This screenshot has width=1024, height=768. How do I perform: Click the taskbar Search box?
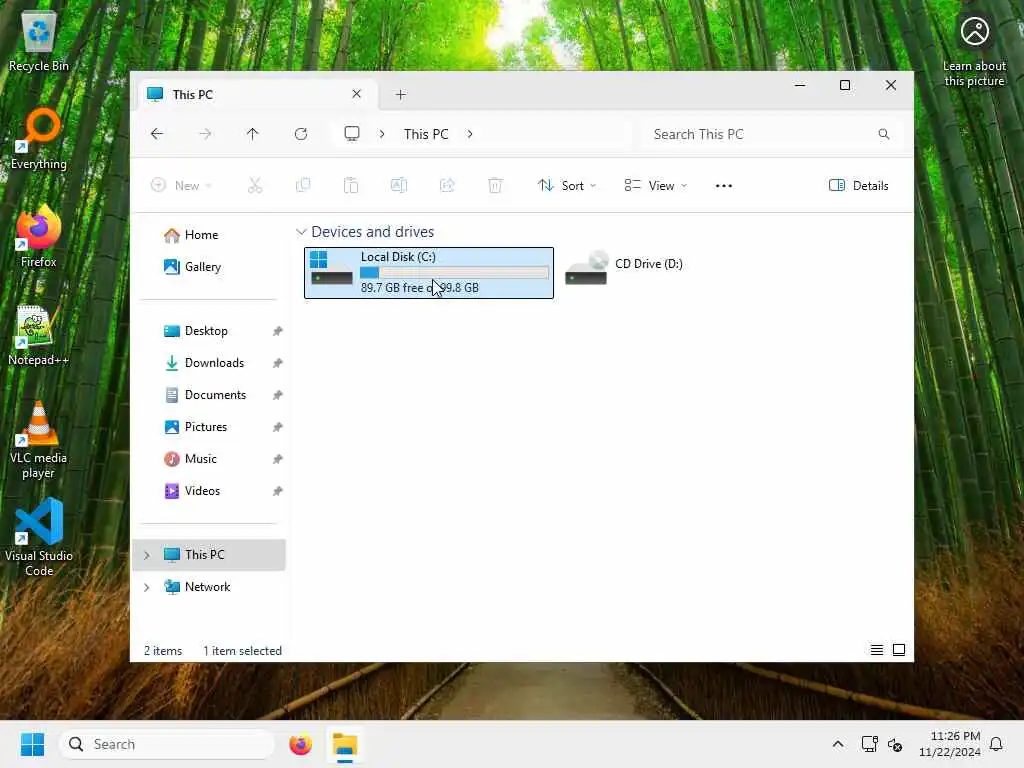pyautogui.click(x=167, y=744)
